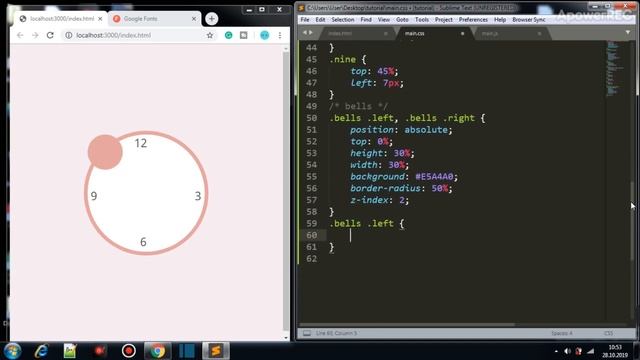
Task: Click the '/* bells */' comment line
Action: pos(358,107)
